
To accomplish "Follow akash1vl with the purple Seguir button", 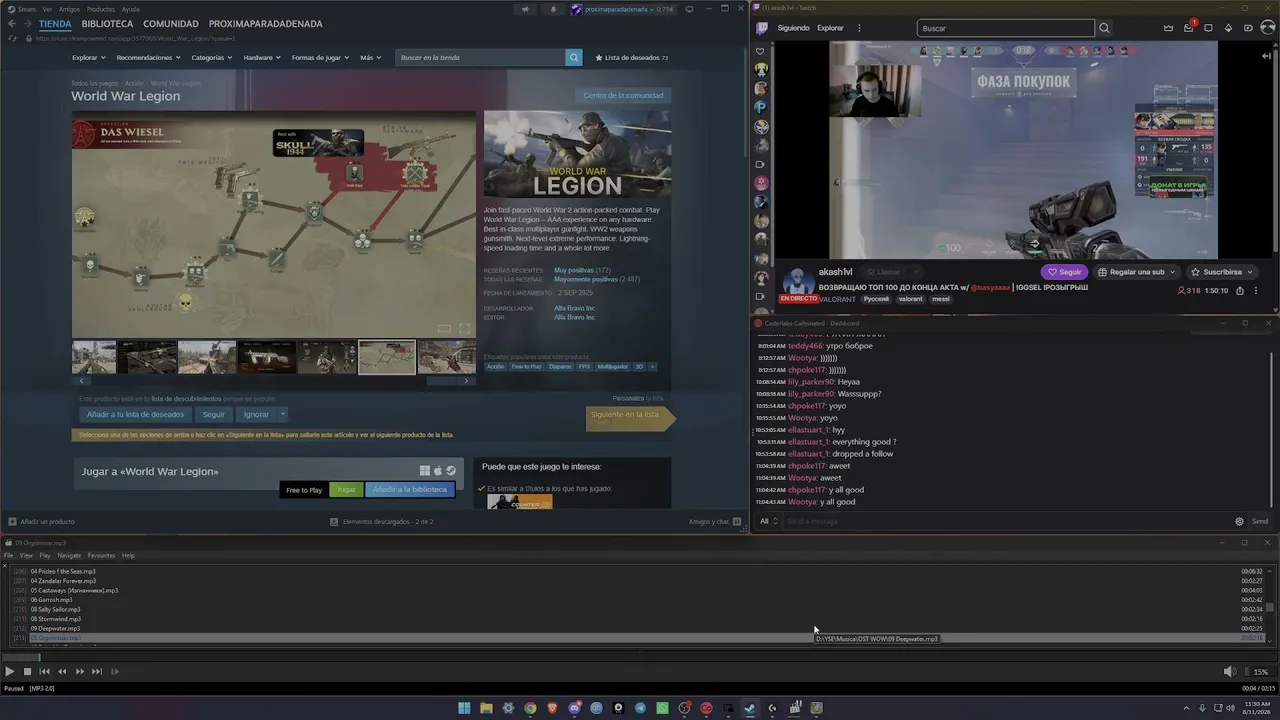I will pos(1064,272).
